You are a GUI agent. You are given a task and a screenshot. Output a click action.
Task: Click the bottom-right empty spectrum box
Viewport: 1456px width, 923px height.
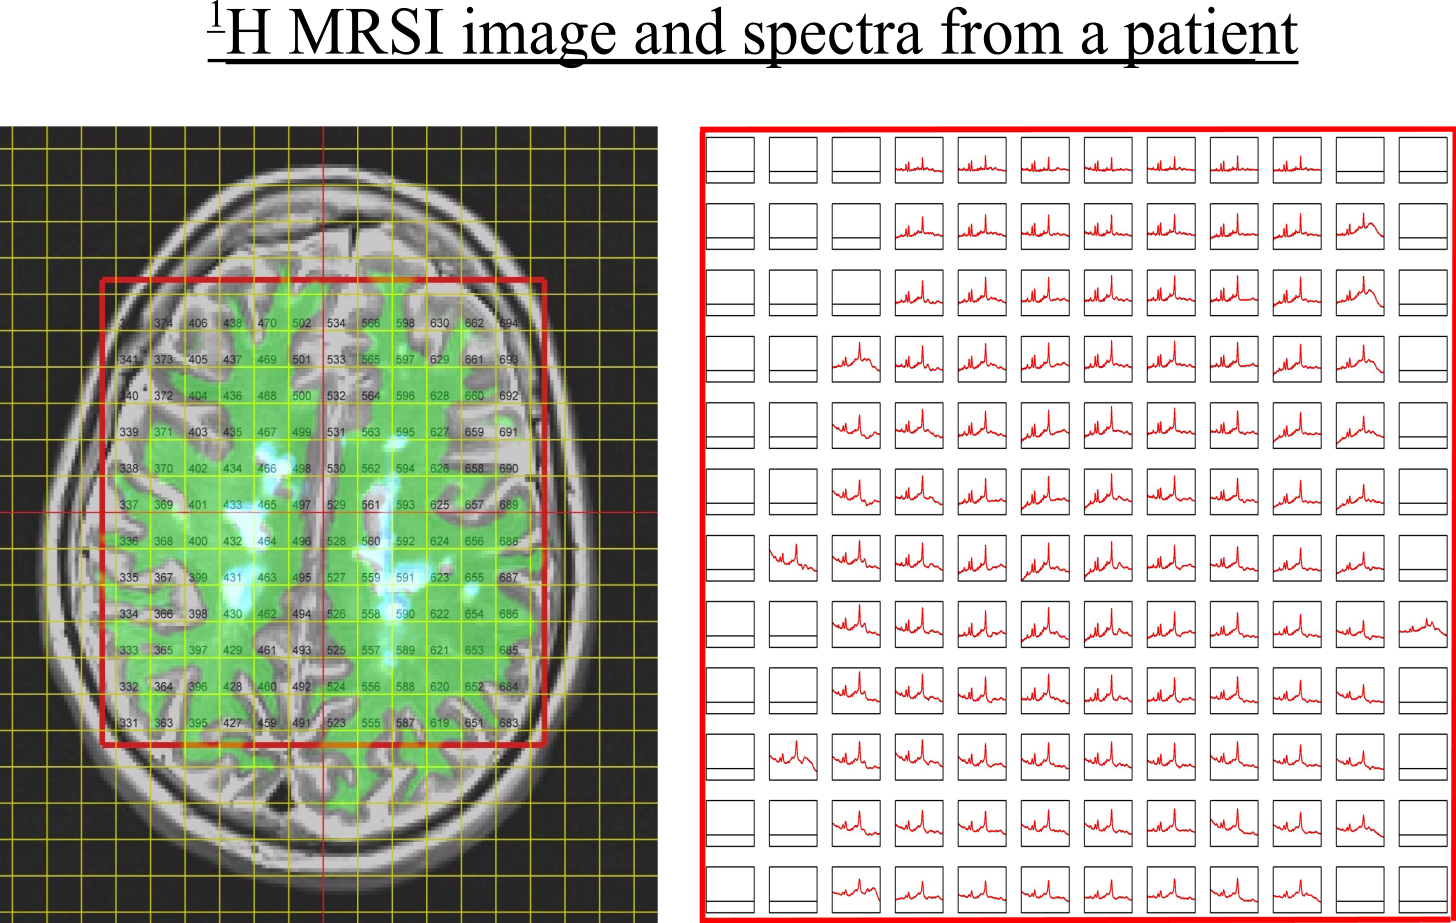[x=1423, y=890]
